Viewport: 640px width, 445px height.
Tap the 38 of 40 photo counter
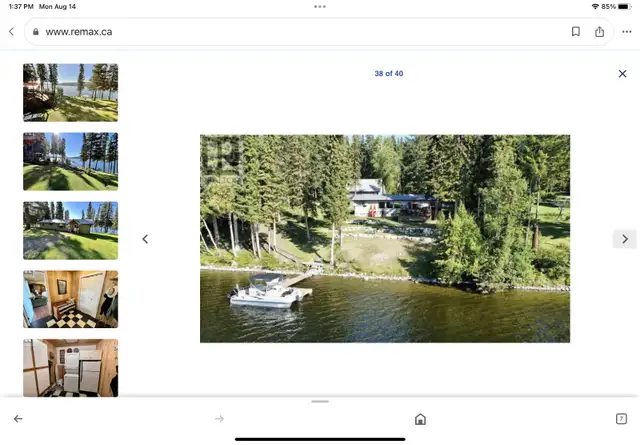point(389,73)
